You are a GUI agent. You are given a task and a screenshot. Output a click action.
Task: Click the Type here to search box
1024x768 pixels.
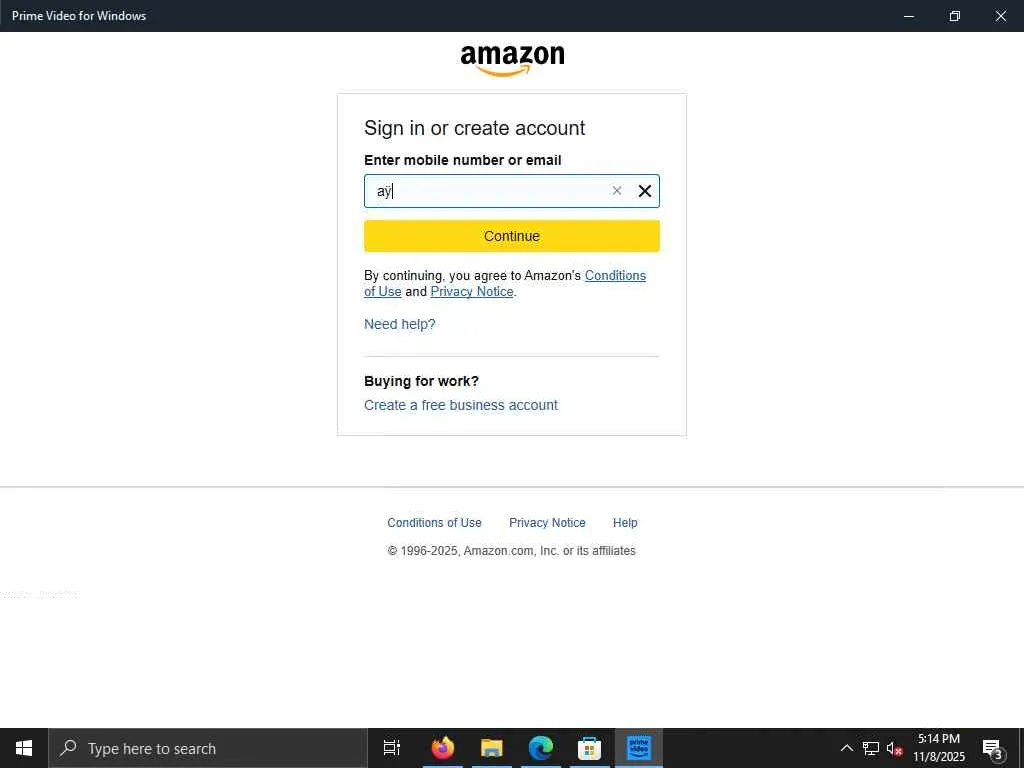pos(208,748)
